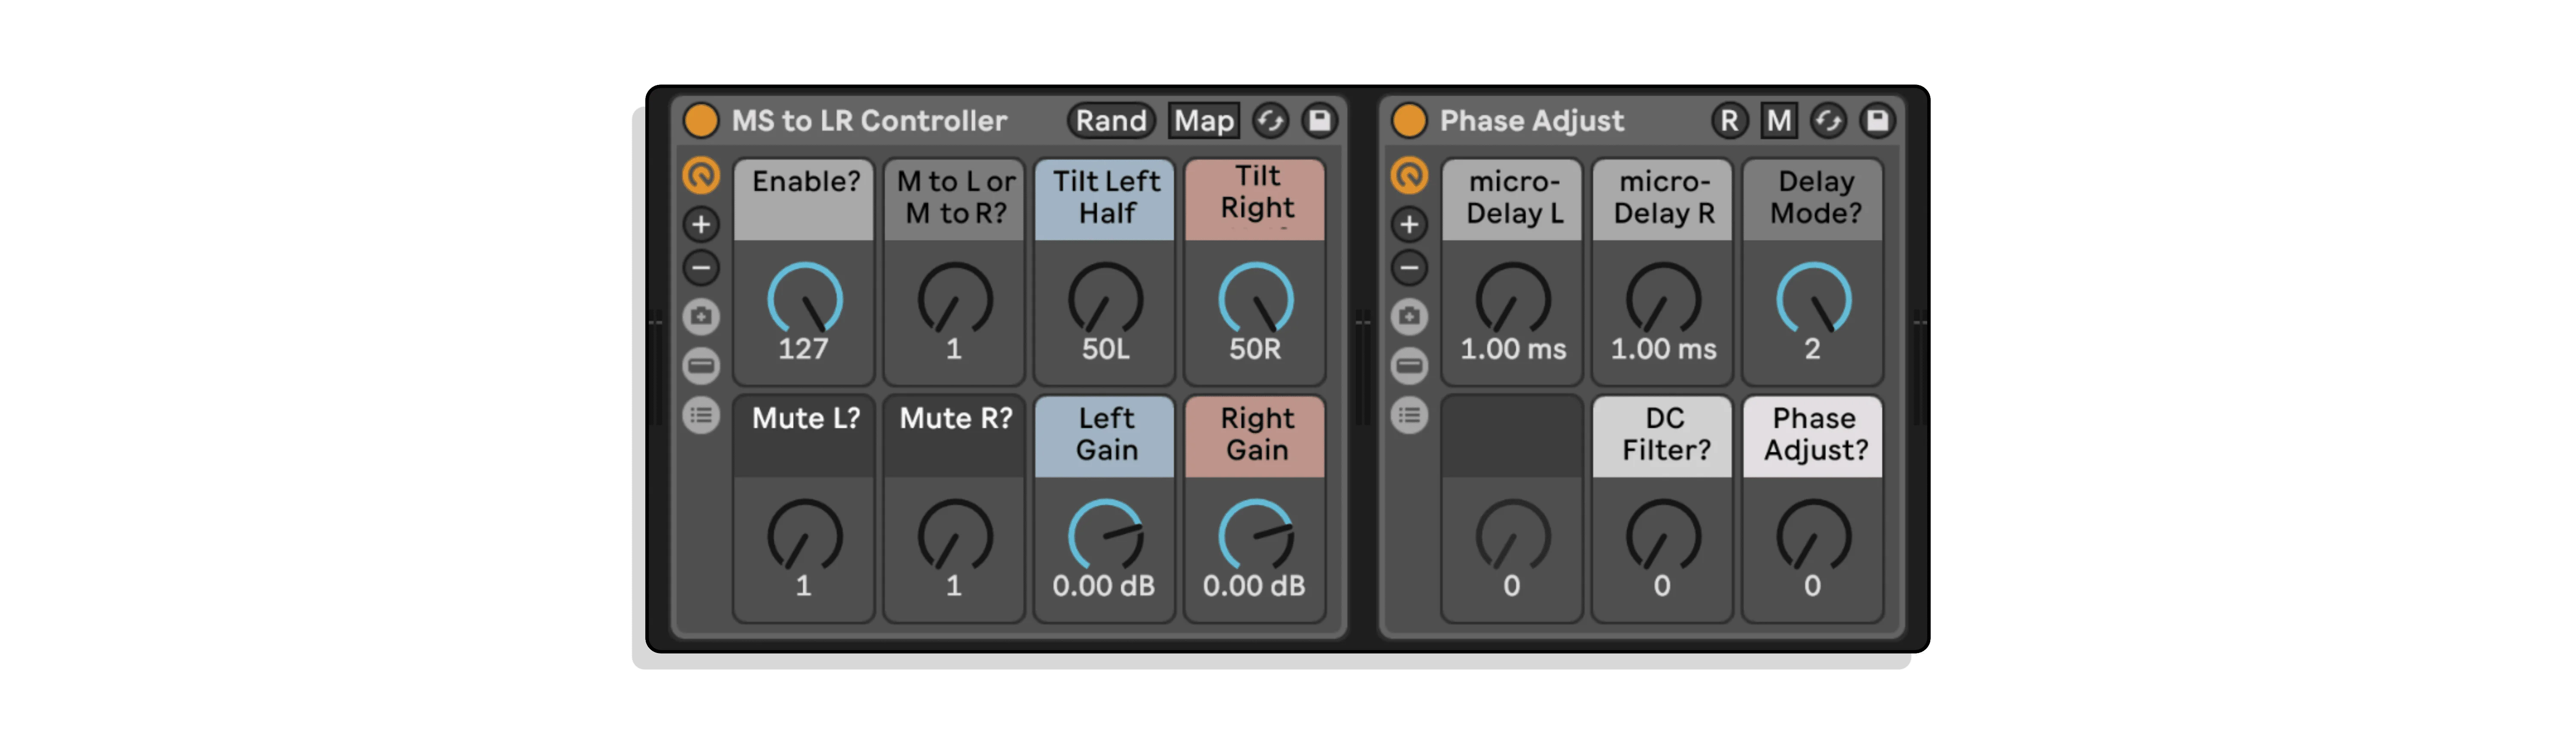Click the 50R tilt value
Image resolution: width=2576 pixels, height=738 pixels.
1255,349
